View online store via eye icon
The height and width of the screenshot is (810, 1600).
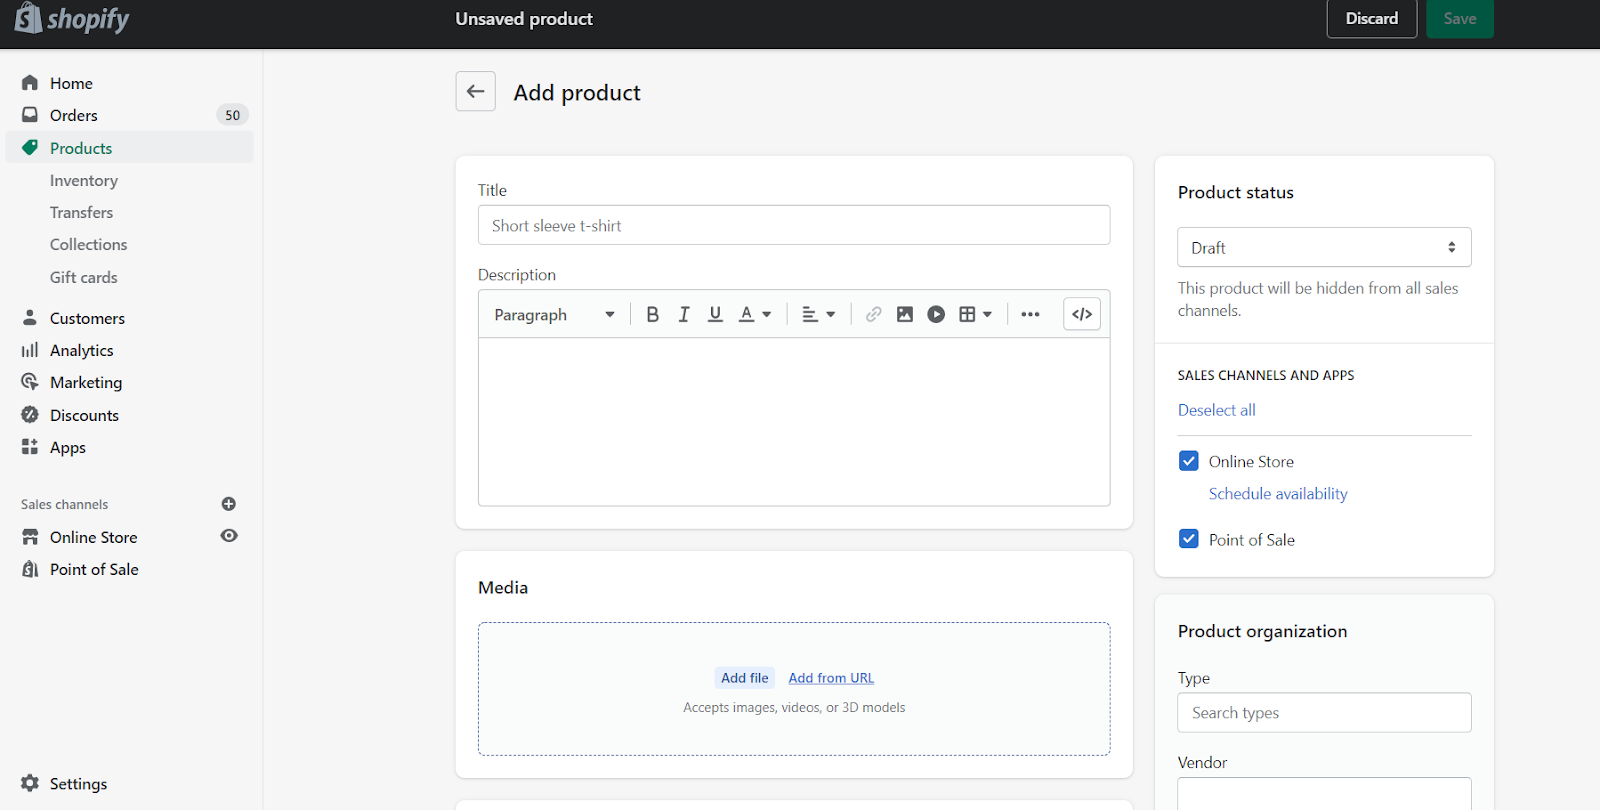coord(229,536)
